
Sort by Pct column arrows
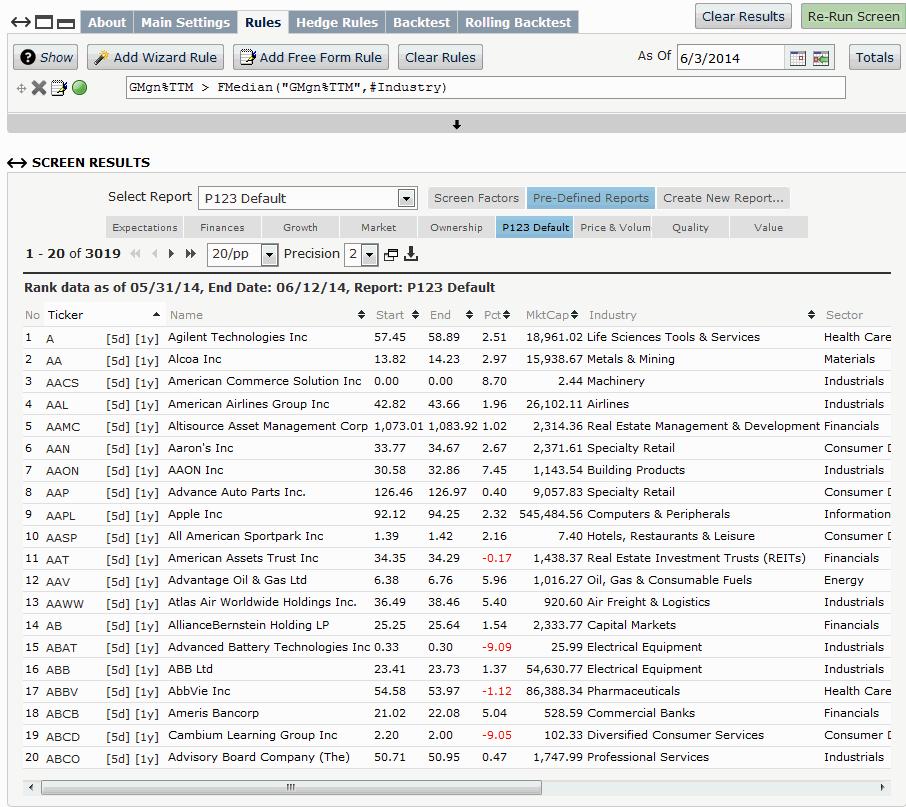click(506, 315)
